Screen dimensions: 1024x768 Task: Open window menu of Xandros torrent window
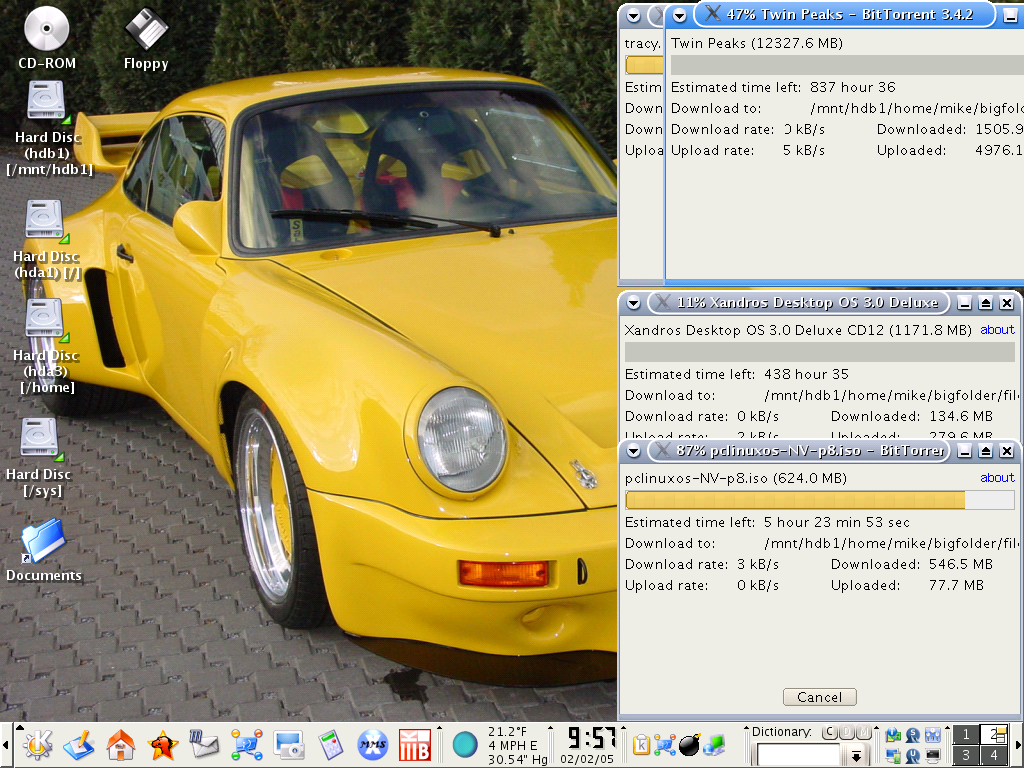click(633, 302)
